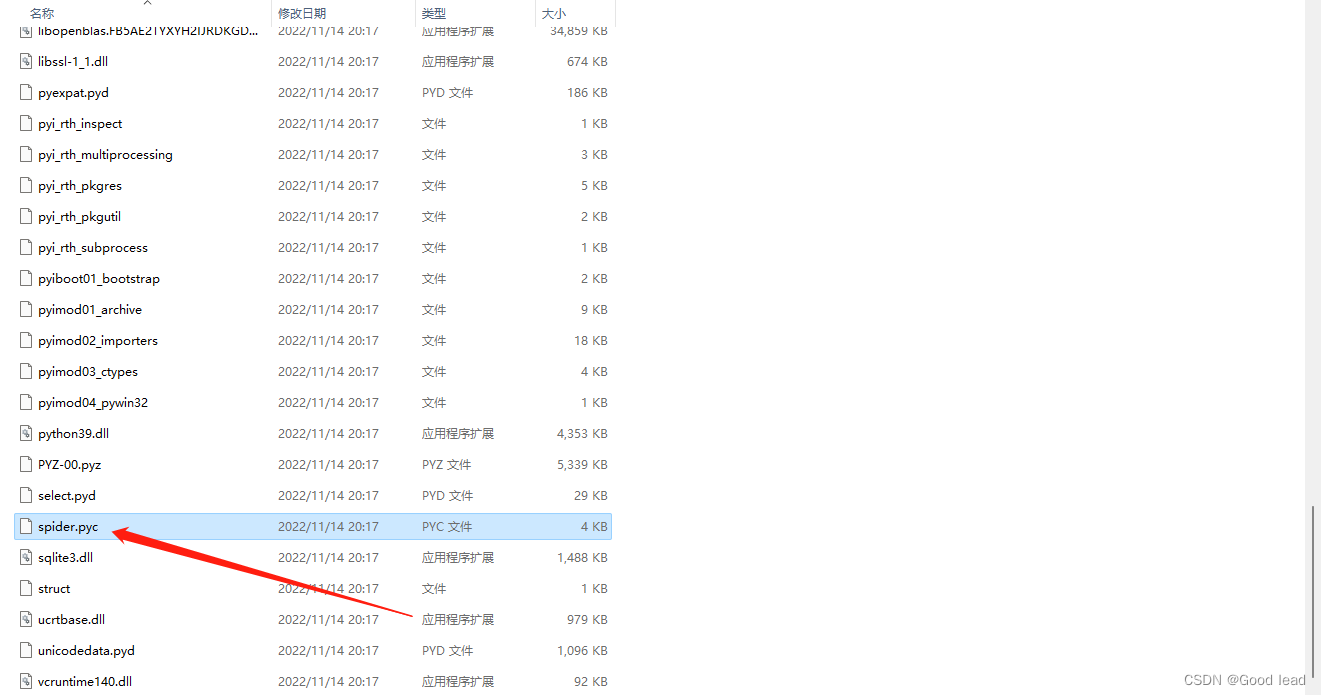Select the pyimod02_importers file
The height and width of the screenshot is (695, 1321).
point(97,340)
